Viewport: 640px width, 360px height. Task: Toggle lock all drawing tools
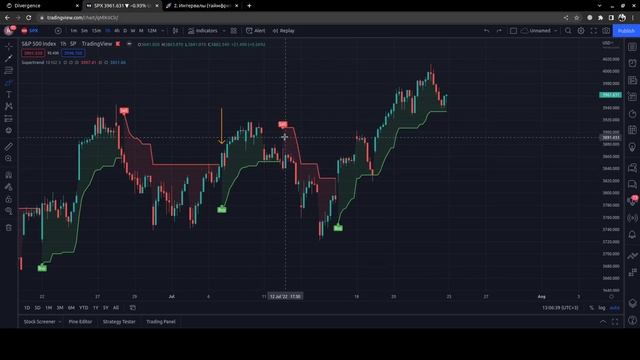point(9,199)
